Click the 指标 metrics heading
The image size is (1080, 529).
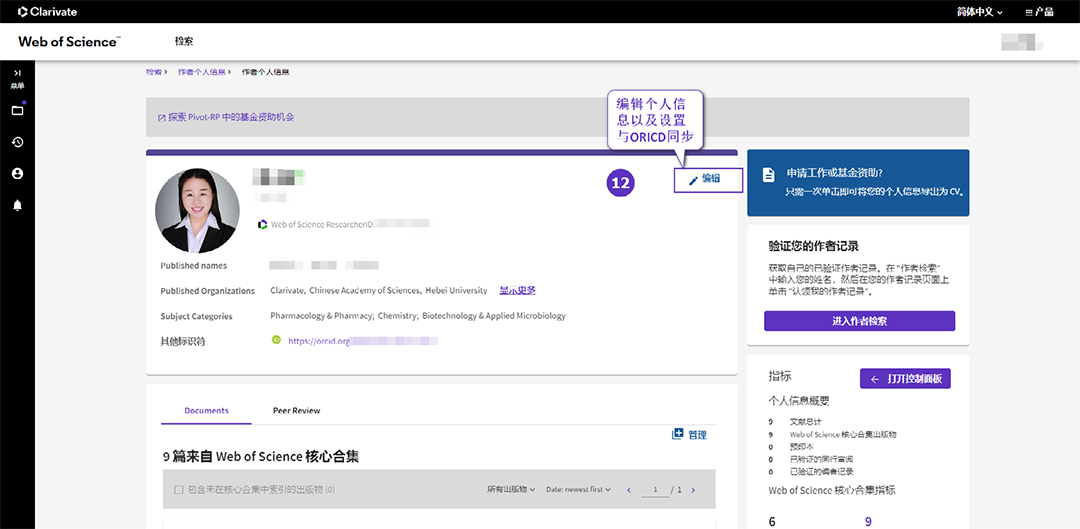(x=780, y=376)
